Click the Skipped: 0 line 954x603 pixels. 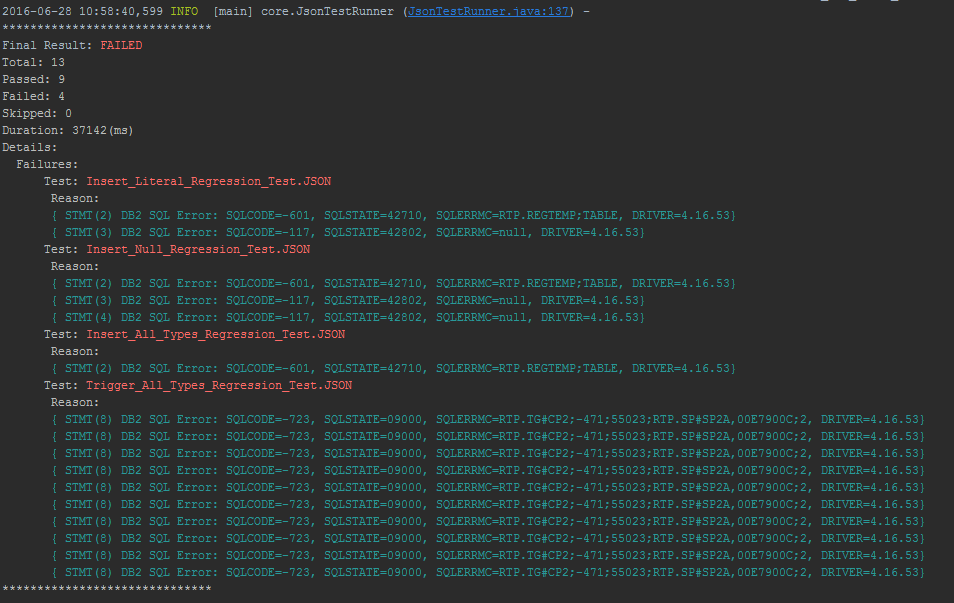pyautogui.click(x=36, y=113)
